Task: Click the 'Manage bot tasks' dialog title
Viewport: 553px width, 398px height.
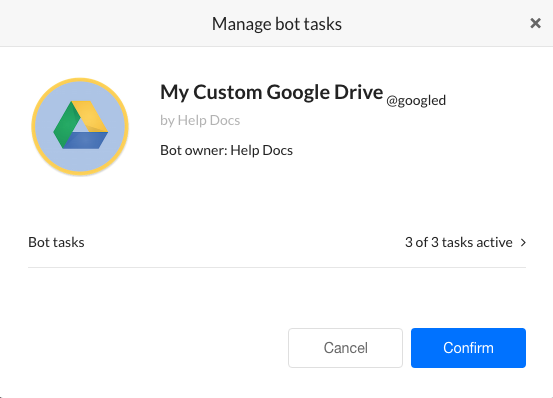Action: 277,24
